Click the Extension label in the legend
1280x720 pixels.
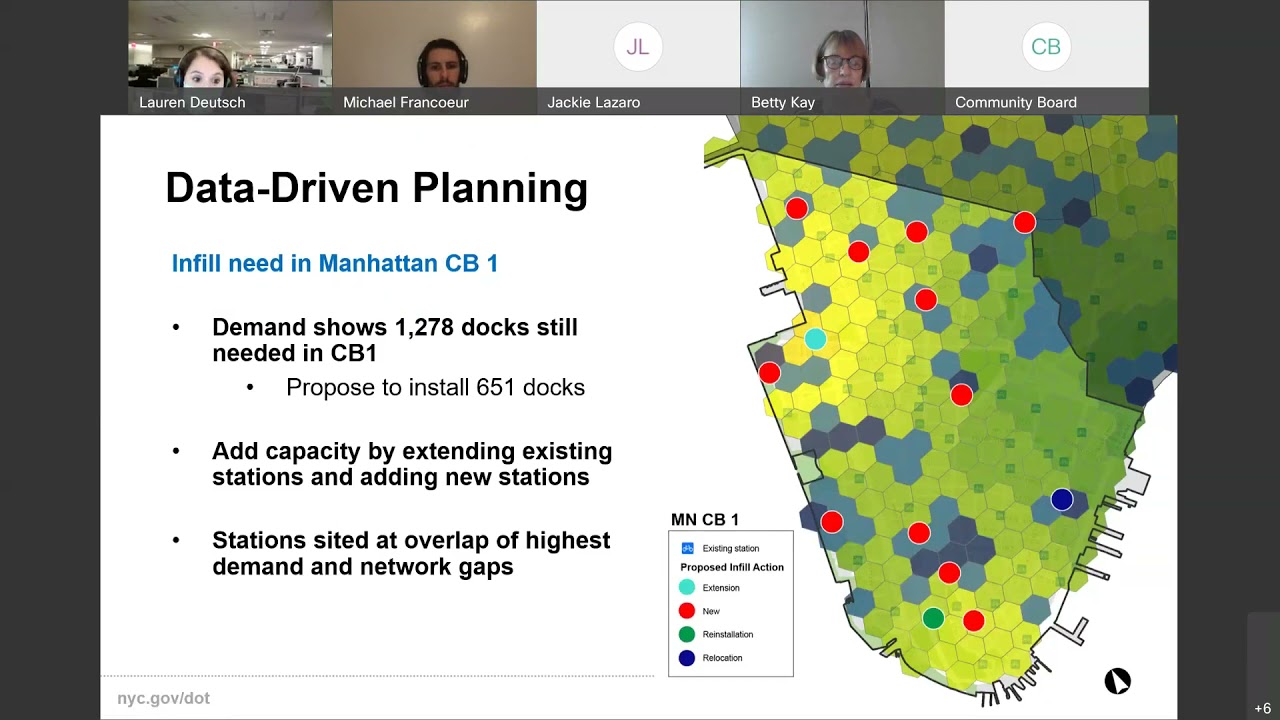click(x=721, y=588)
